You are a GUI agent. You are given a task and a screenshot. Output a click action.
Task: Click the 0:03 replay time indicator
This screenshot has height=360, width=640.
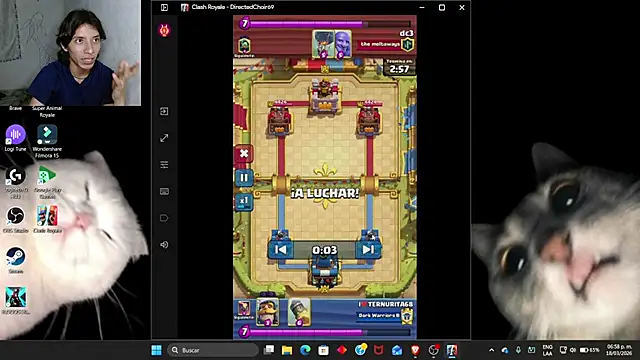324,250
